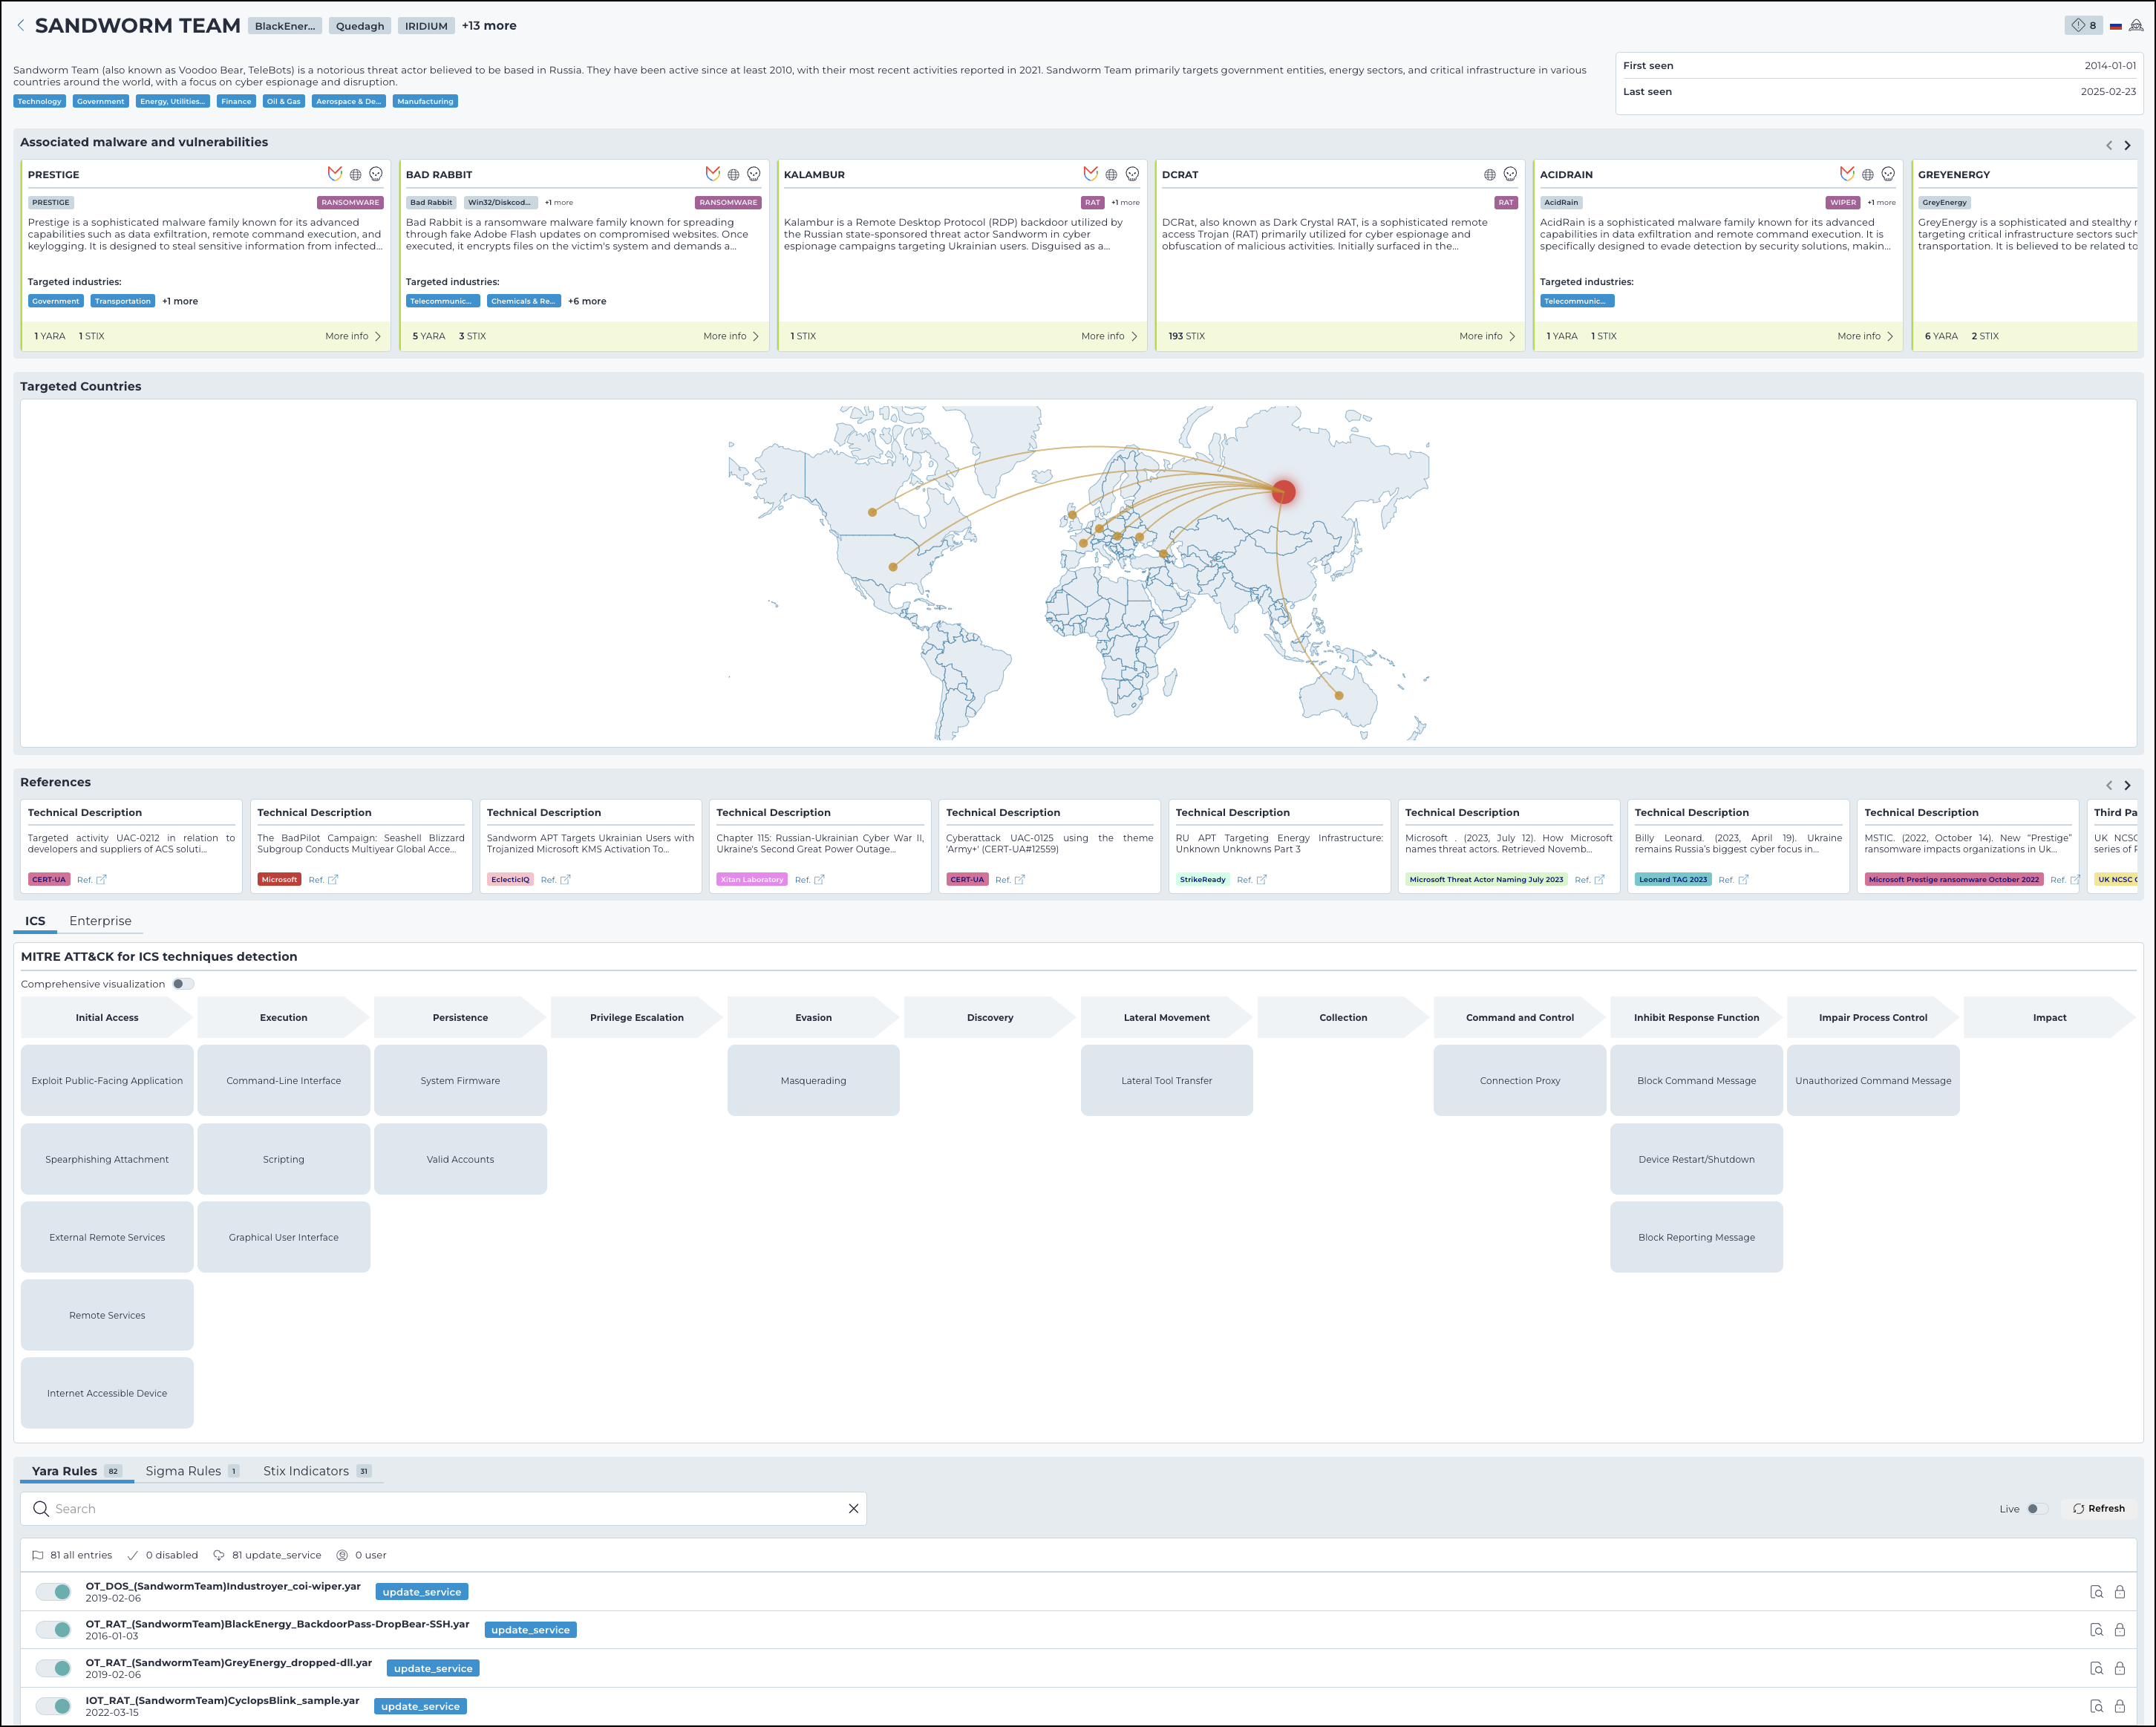Screen dimensions: 2156x1727
Task: Click the red Russia origin marker on map
Action: (1283, 491)
